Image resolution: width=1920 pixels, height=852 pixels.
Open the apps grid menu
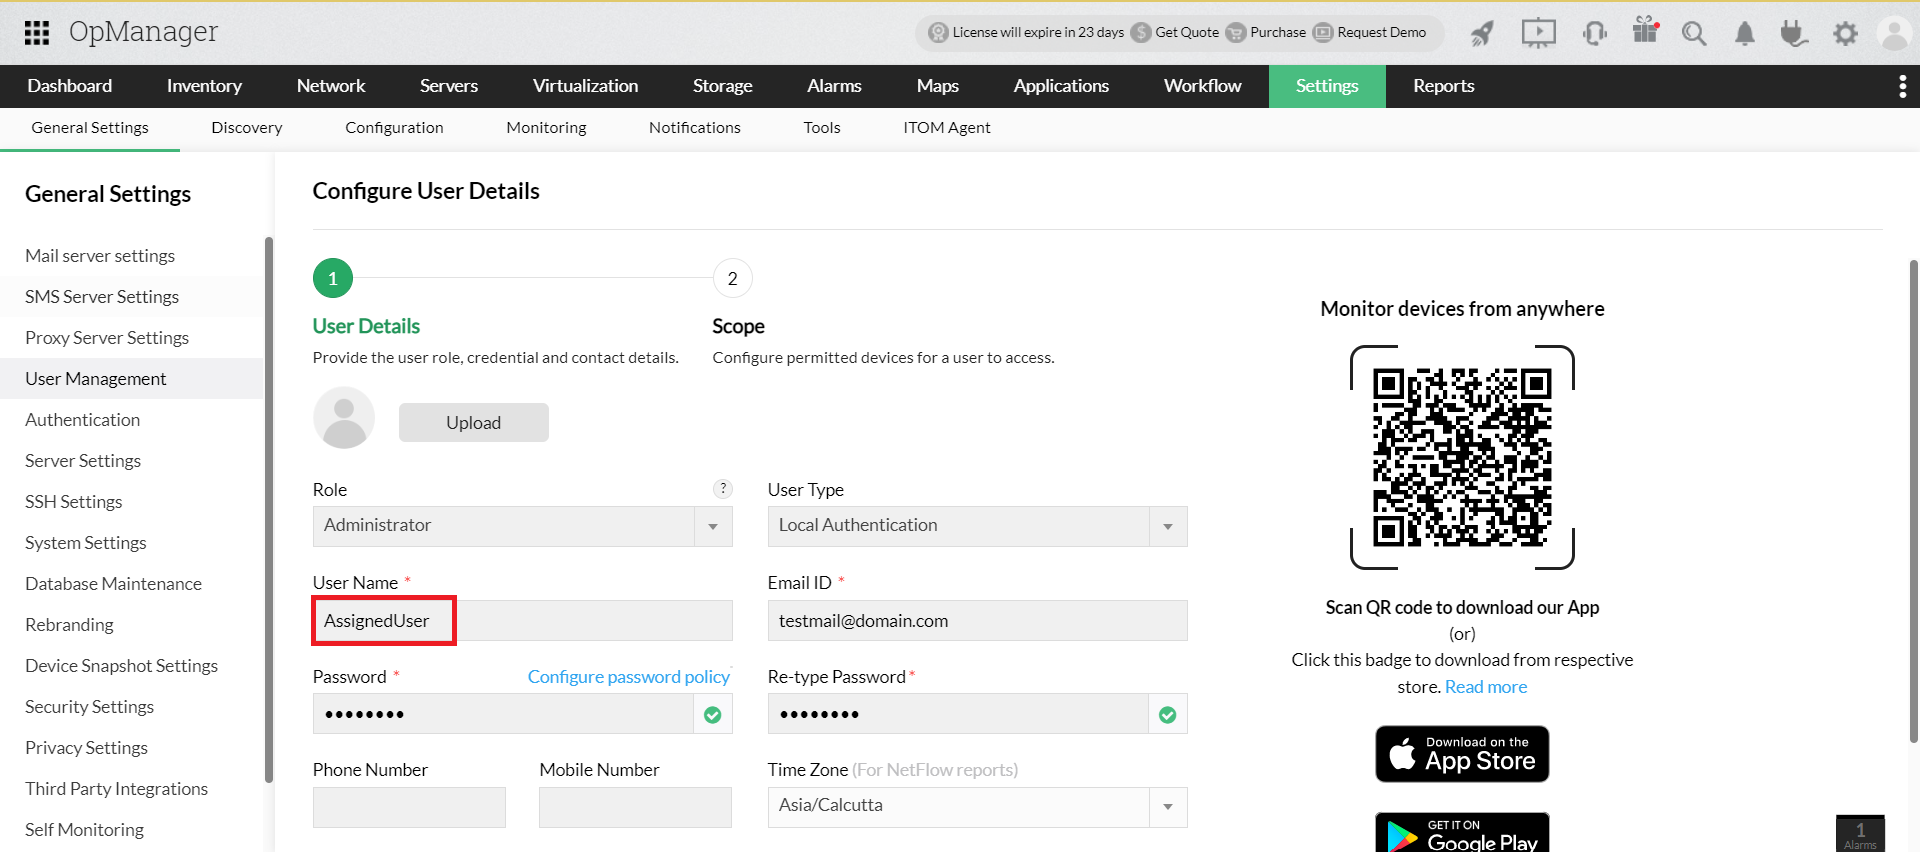tap(37, 33)
